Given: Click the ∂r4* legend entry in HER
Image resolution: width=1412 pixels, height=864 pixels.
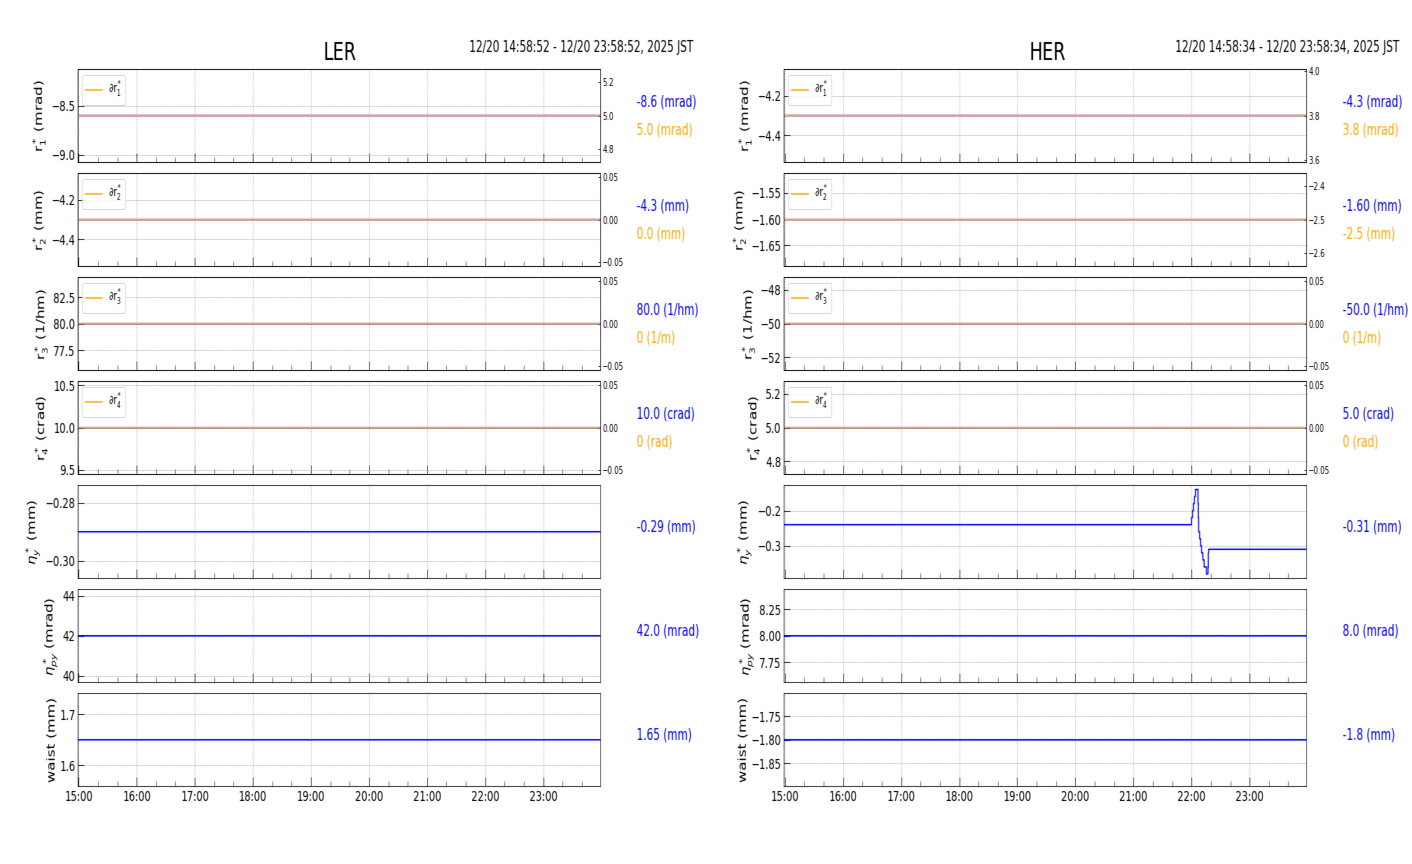Looking at the screenshot, I should pyautogui.click(x=810, y=402).
